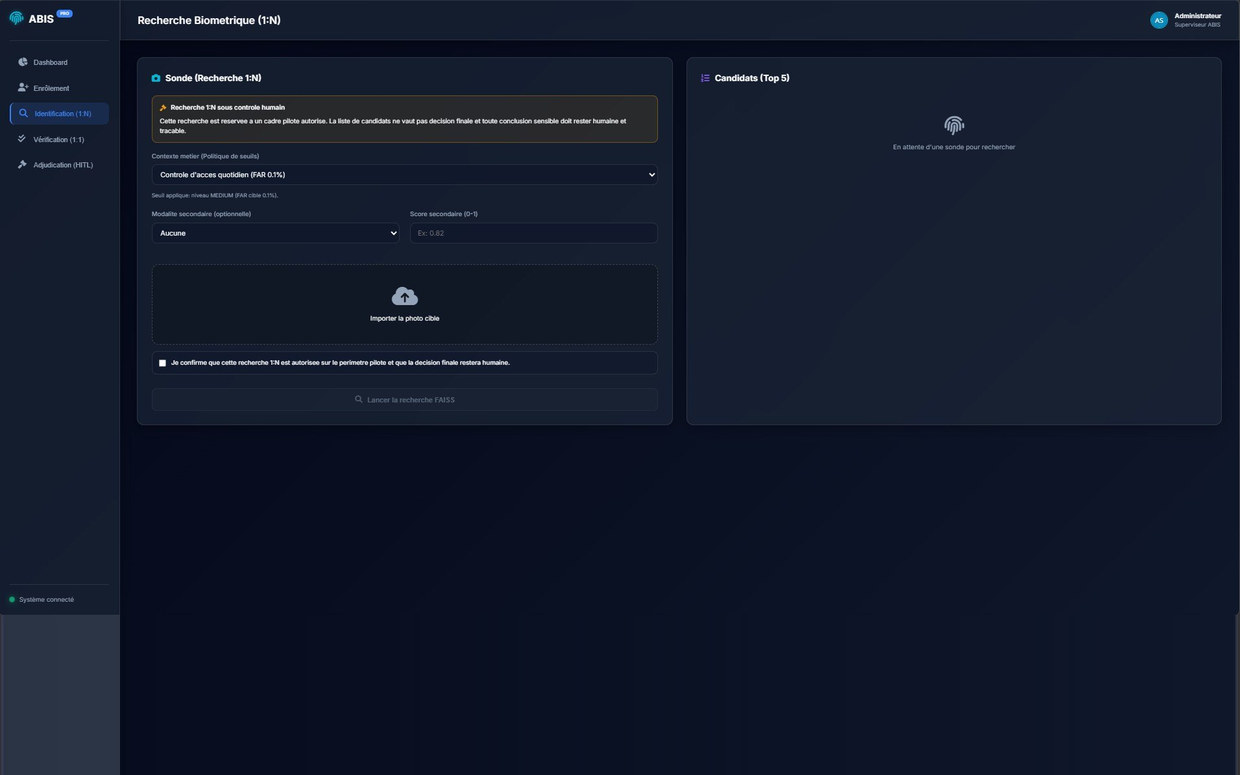Click the Recherche Biometrique (1:N) title
The image size is (1240, 775).
(209, 20)
